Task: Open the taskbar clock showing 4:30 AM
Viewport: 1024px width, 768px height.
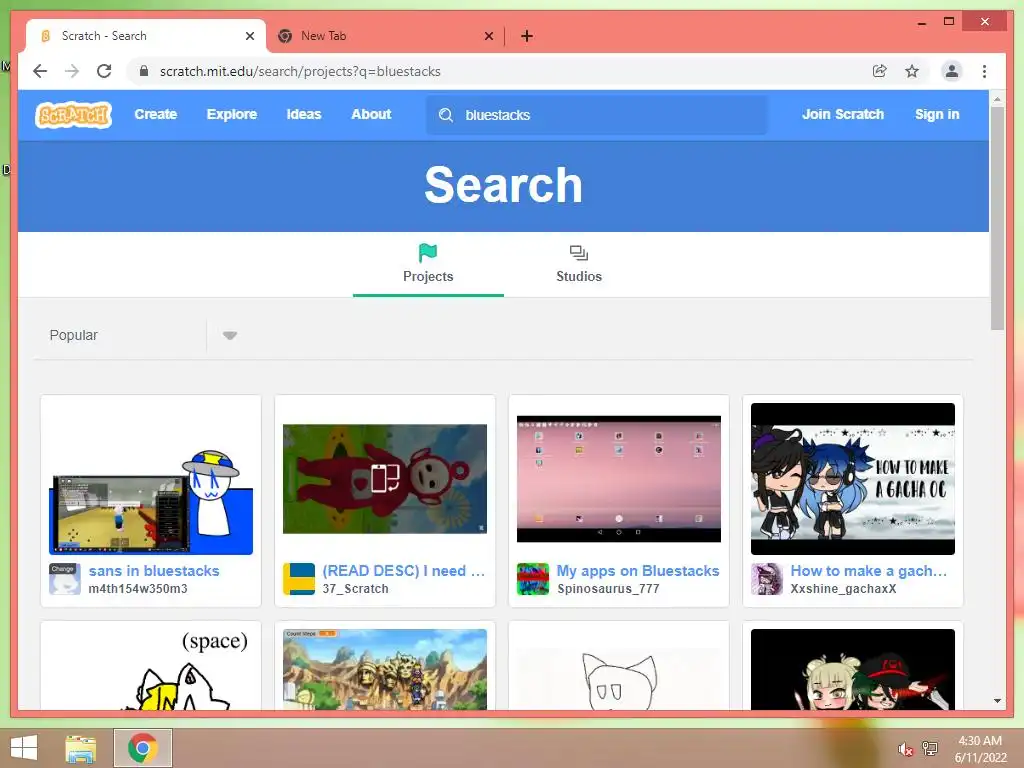Action: click(980, 749)
